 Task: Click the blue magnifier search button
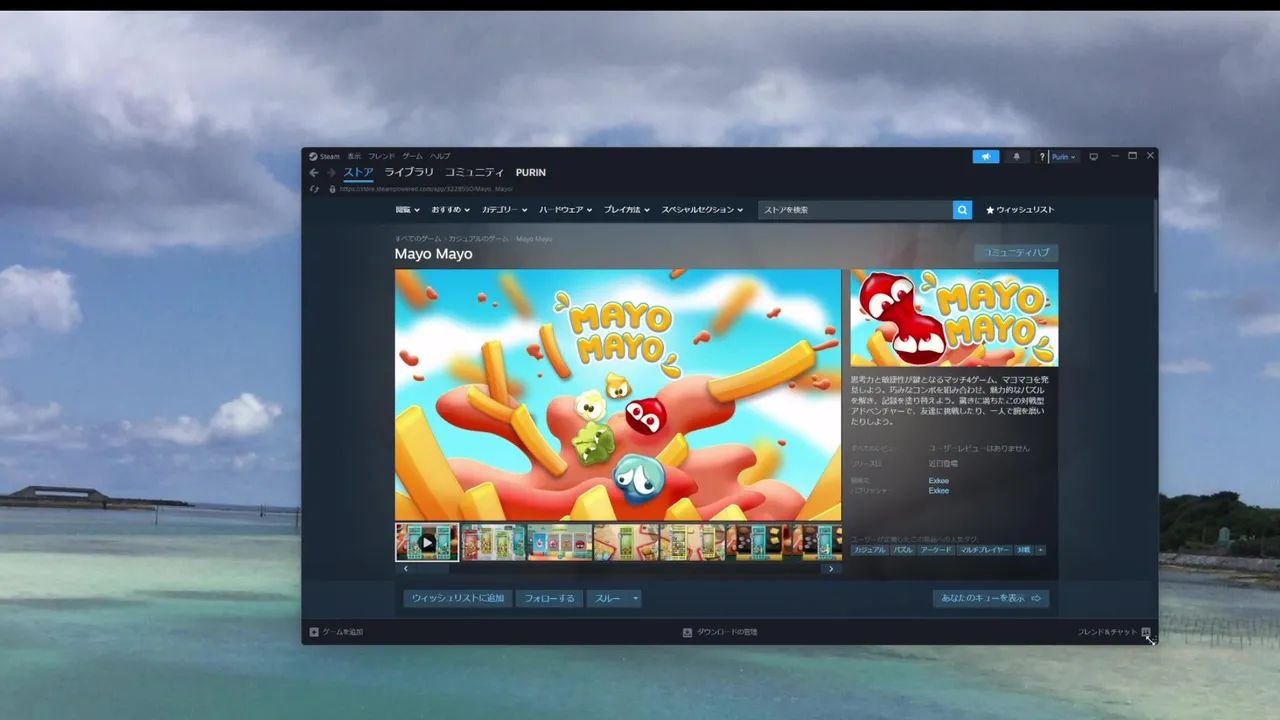(962, 210)
